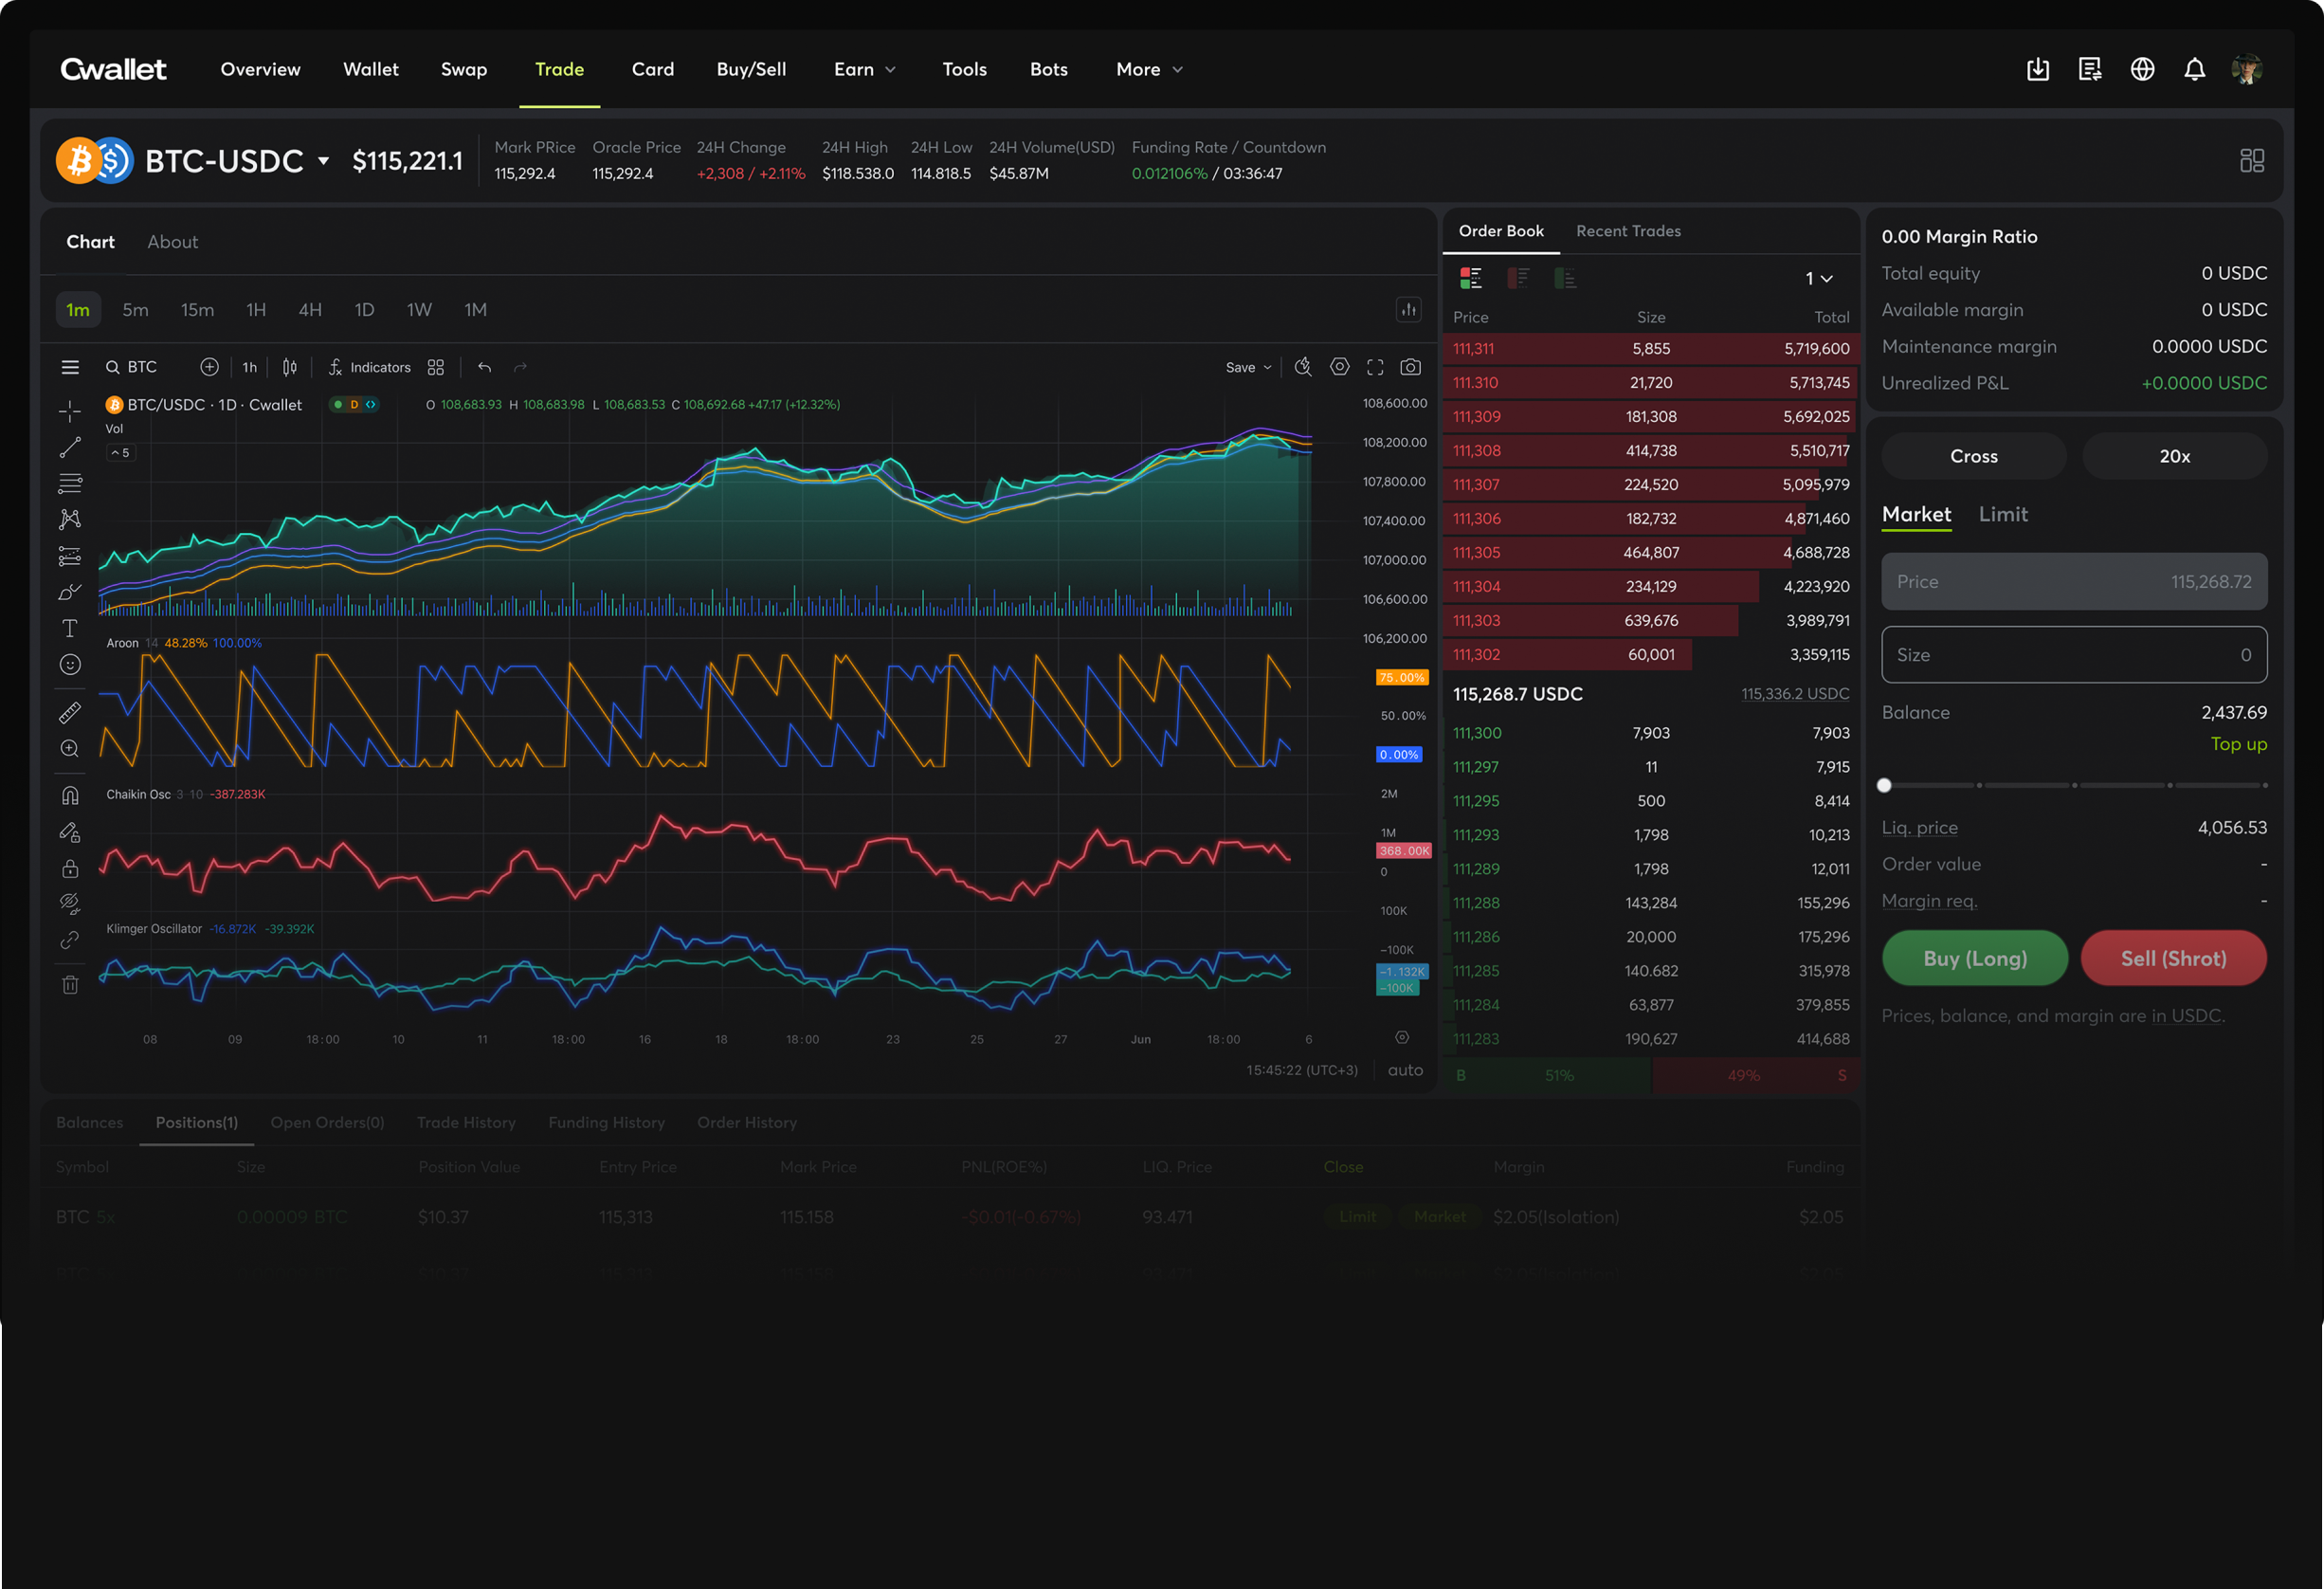Take a chart snapshot with the camera icon
Image resolution: width=2324 pixels, height=1589 pixels.
[1410, 367]
